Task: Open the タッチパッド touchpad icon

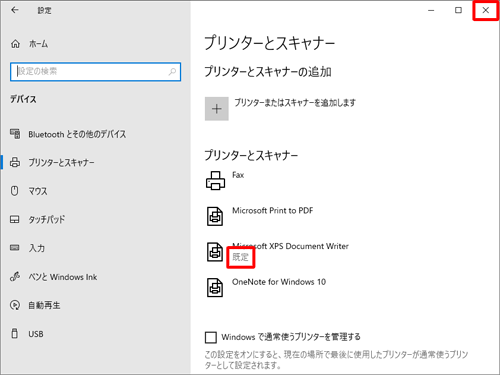Action: [15, 219]
